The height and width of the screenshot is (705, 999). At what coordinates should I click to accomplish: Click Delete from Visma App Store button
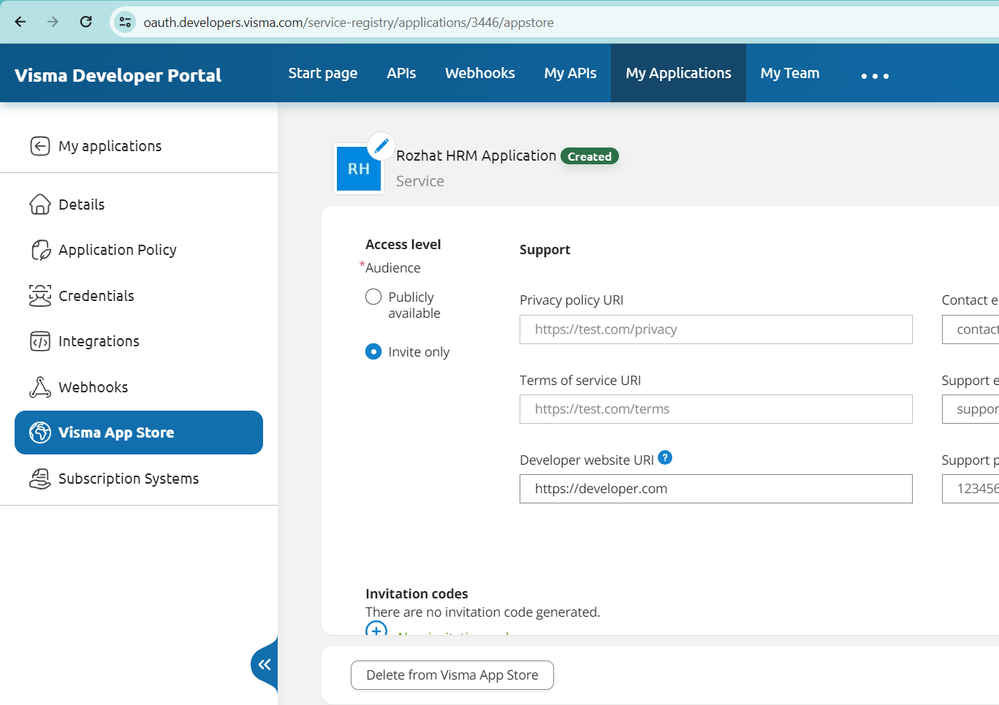452,675
